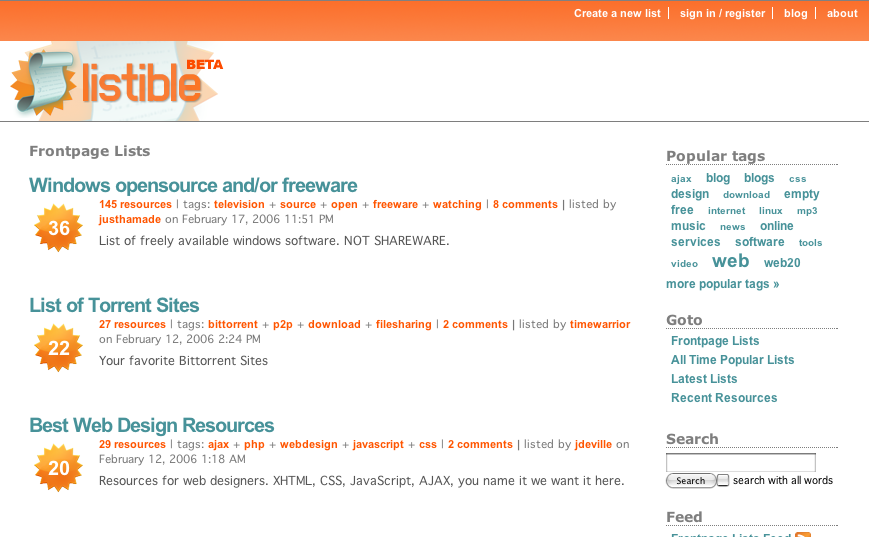Open user jdeville's profile
The image size is (869, 537).
click(593, 444)
